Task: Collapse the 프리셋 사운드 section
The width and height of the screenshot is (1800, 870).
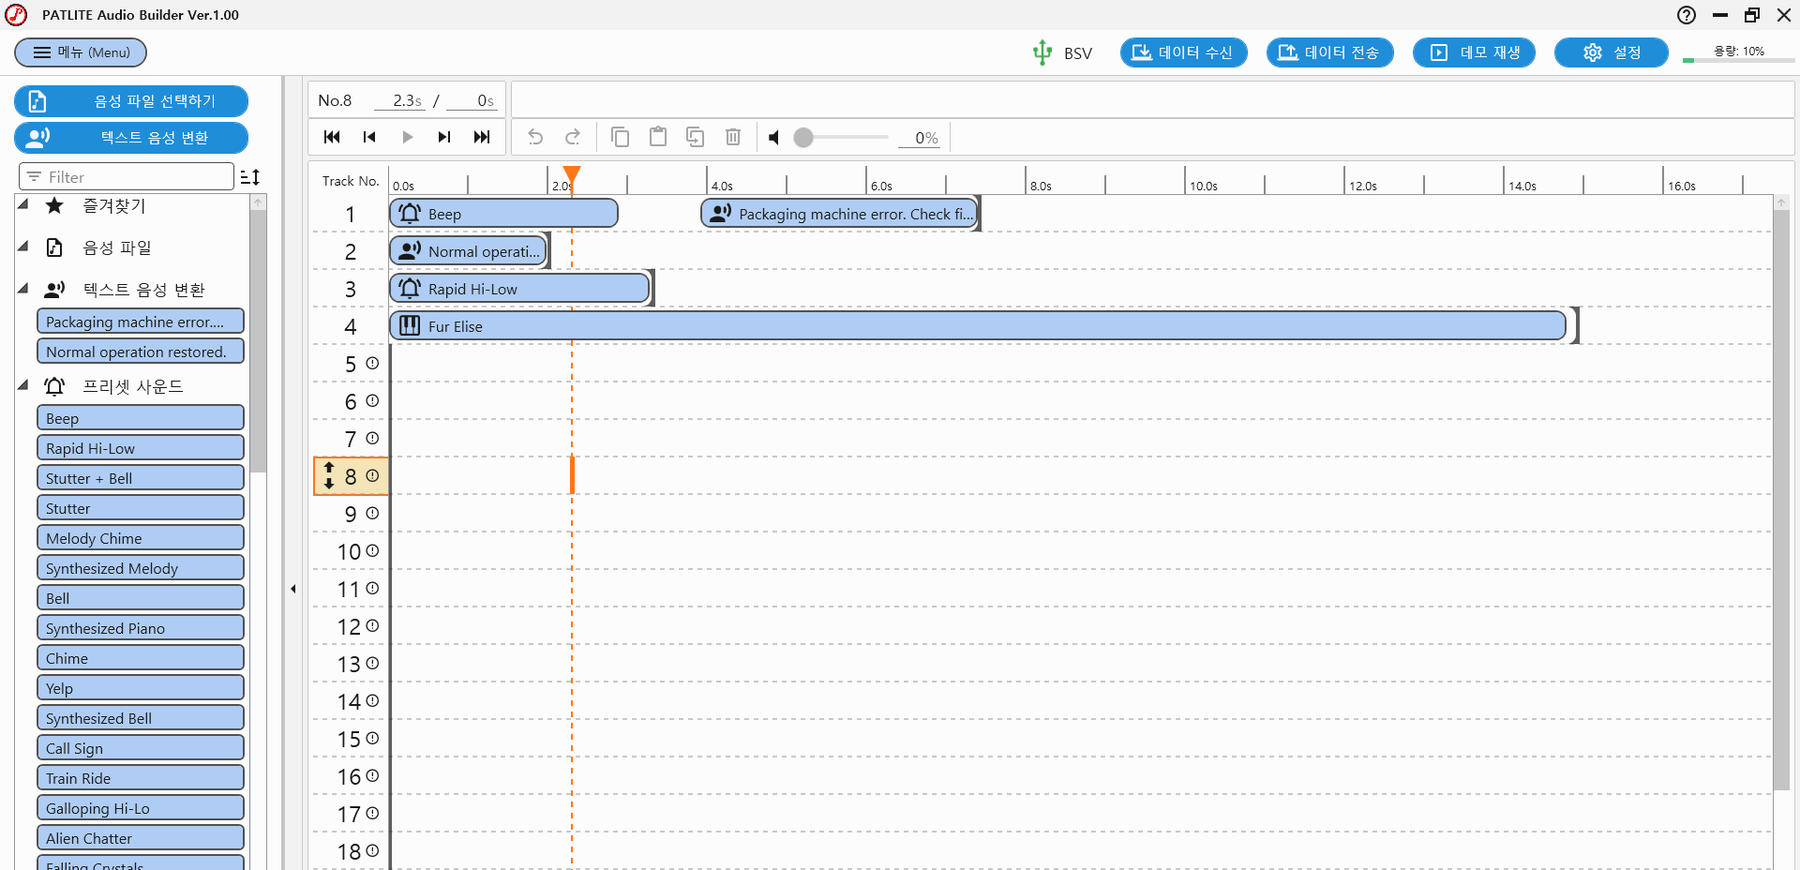Action: coord(23,385)
